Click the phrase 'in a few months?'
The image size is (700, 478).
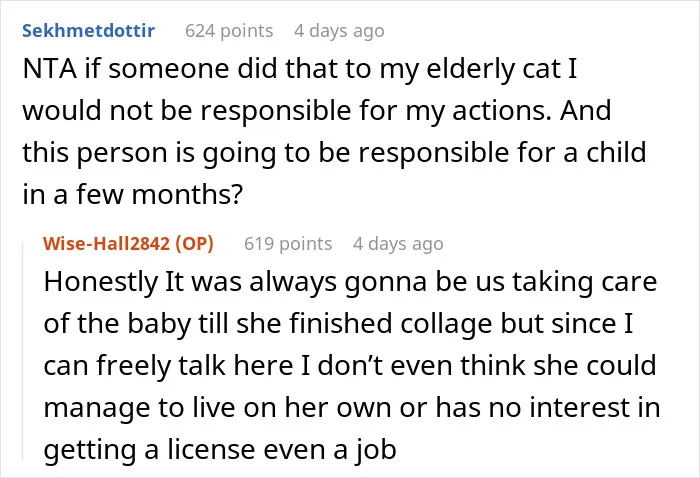coord(133,195)
